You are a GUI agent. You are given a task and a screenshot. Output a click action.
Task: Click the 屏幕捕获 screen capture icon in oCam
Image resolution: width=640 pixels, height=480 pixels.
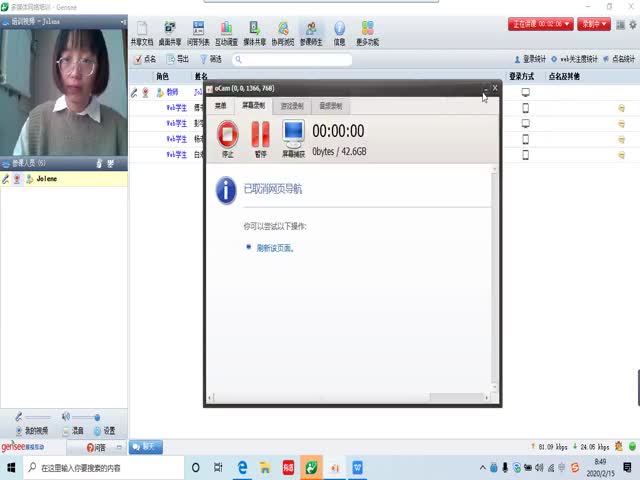[293, 139]
